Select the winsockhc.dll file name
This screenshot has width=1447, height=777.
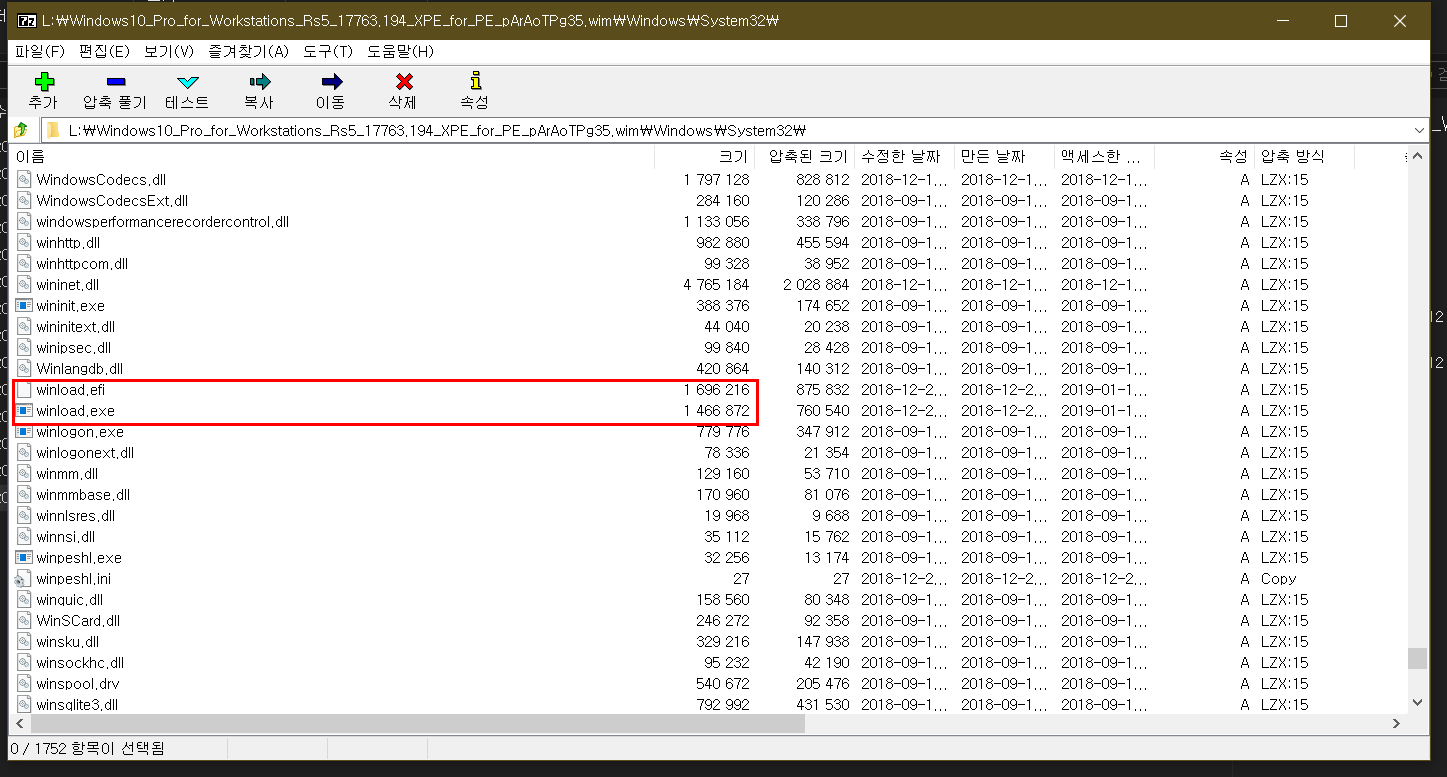coord(80,663)
